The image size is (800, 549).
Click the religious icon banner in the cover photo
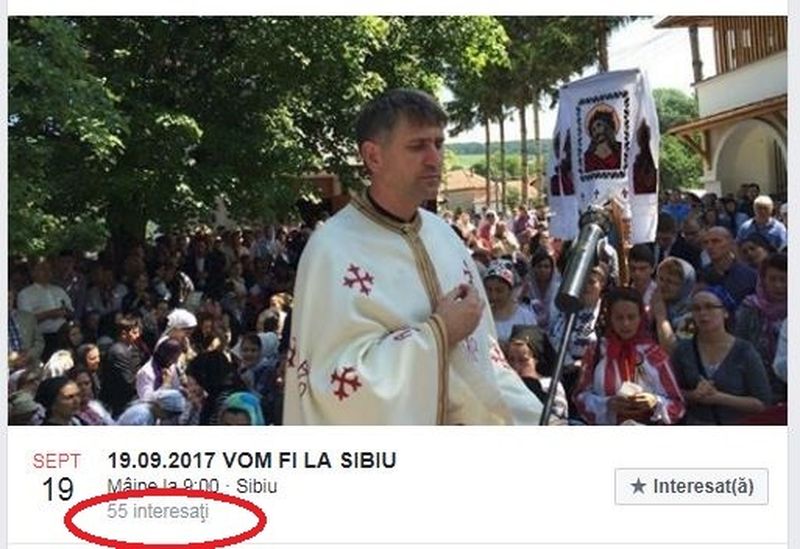click(604, 153)
